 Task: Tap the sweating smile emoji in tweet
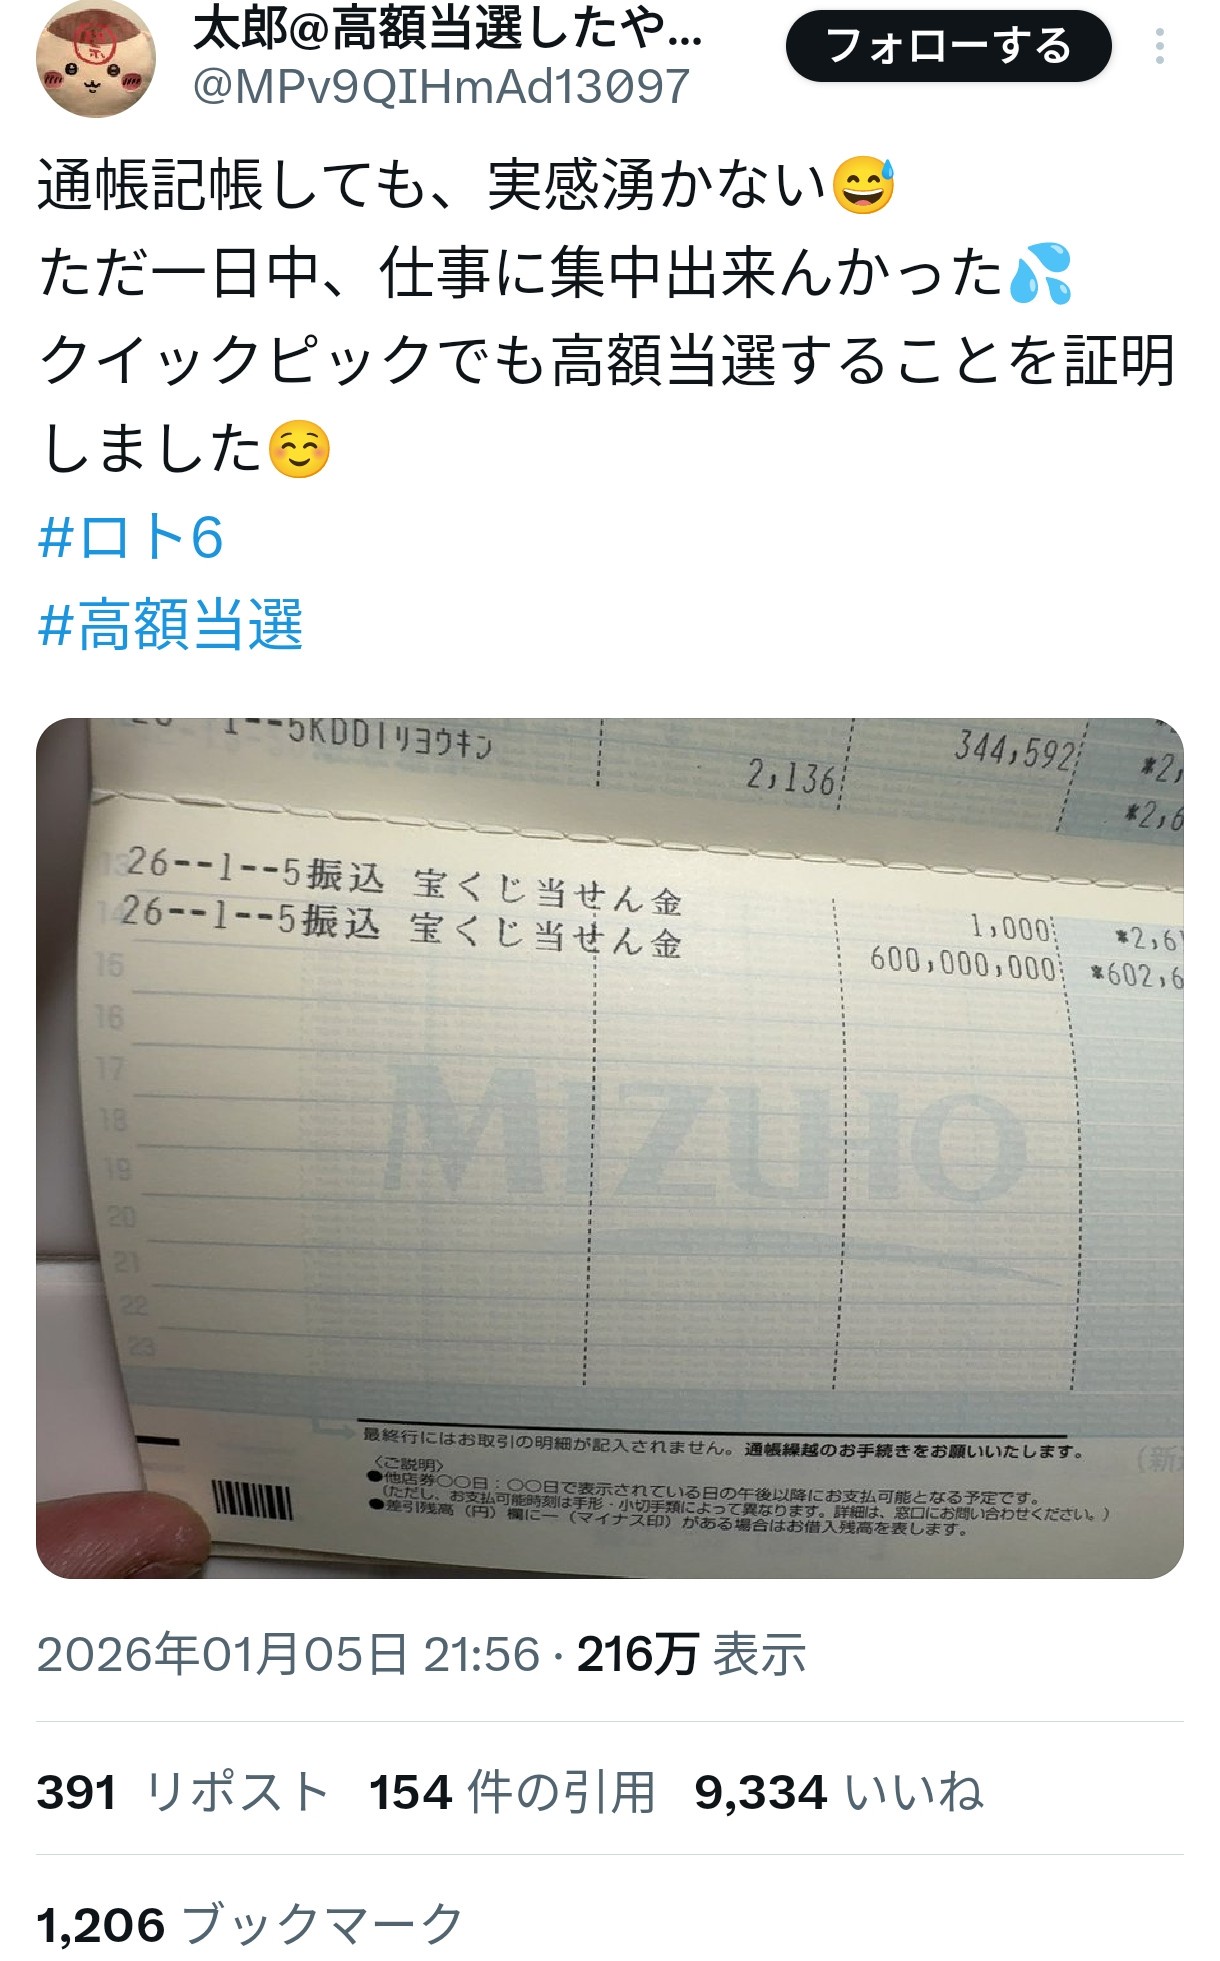click(x=864, y=186)
